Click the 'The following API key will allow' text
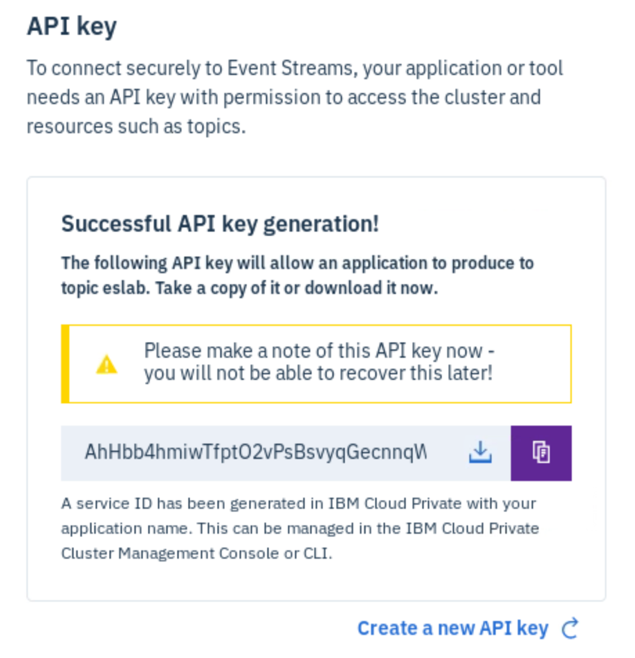Image resolution: width=635 pixels, height=658 pixels. [x=298, y=263]
